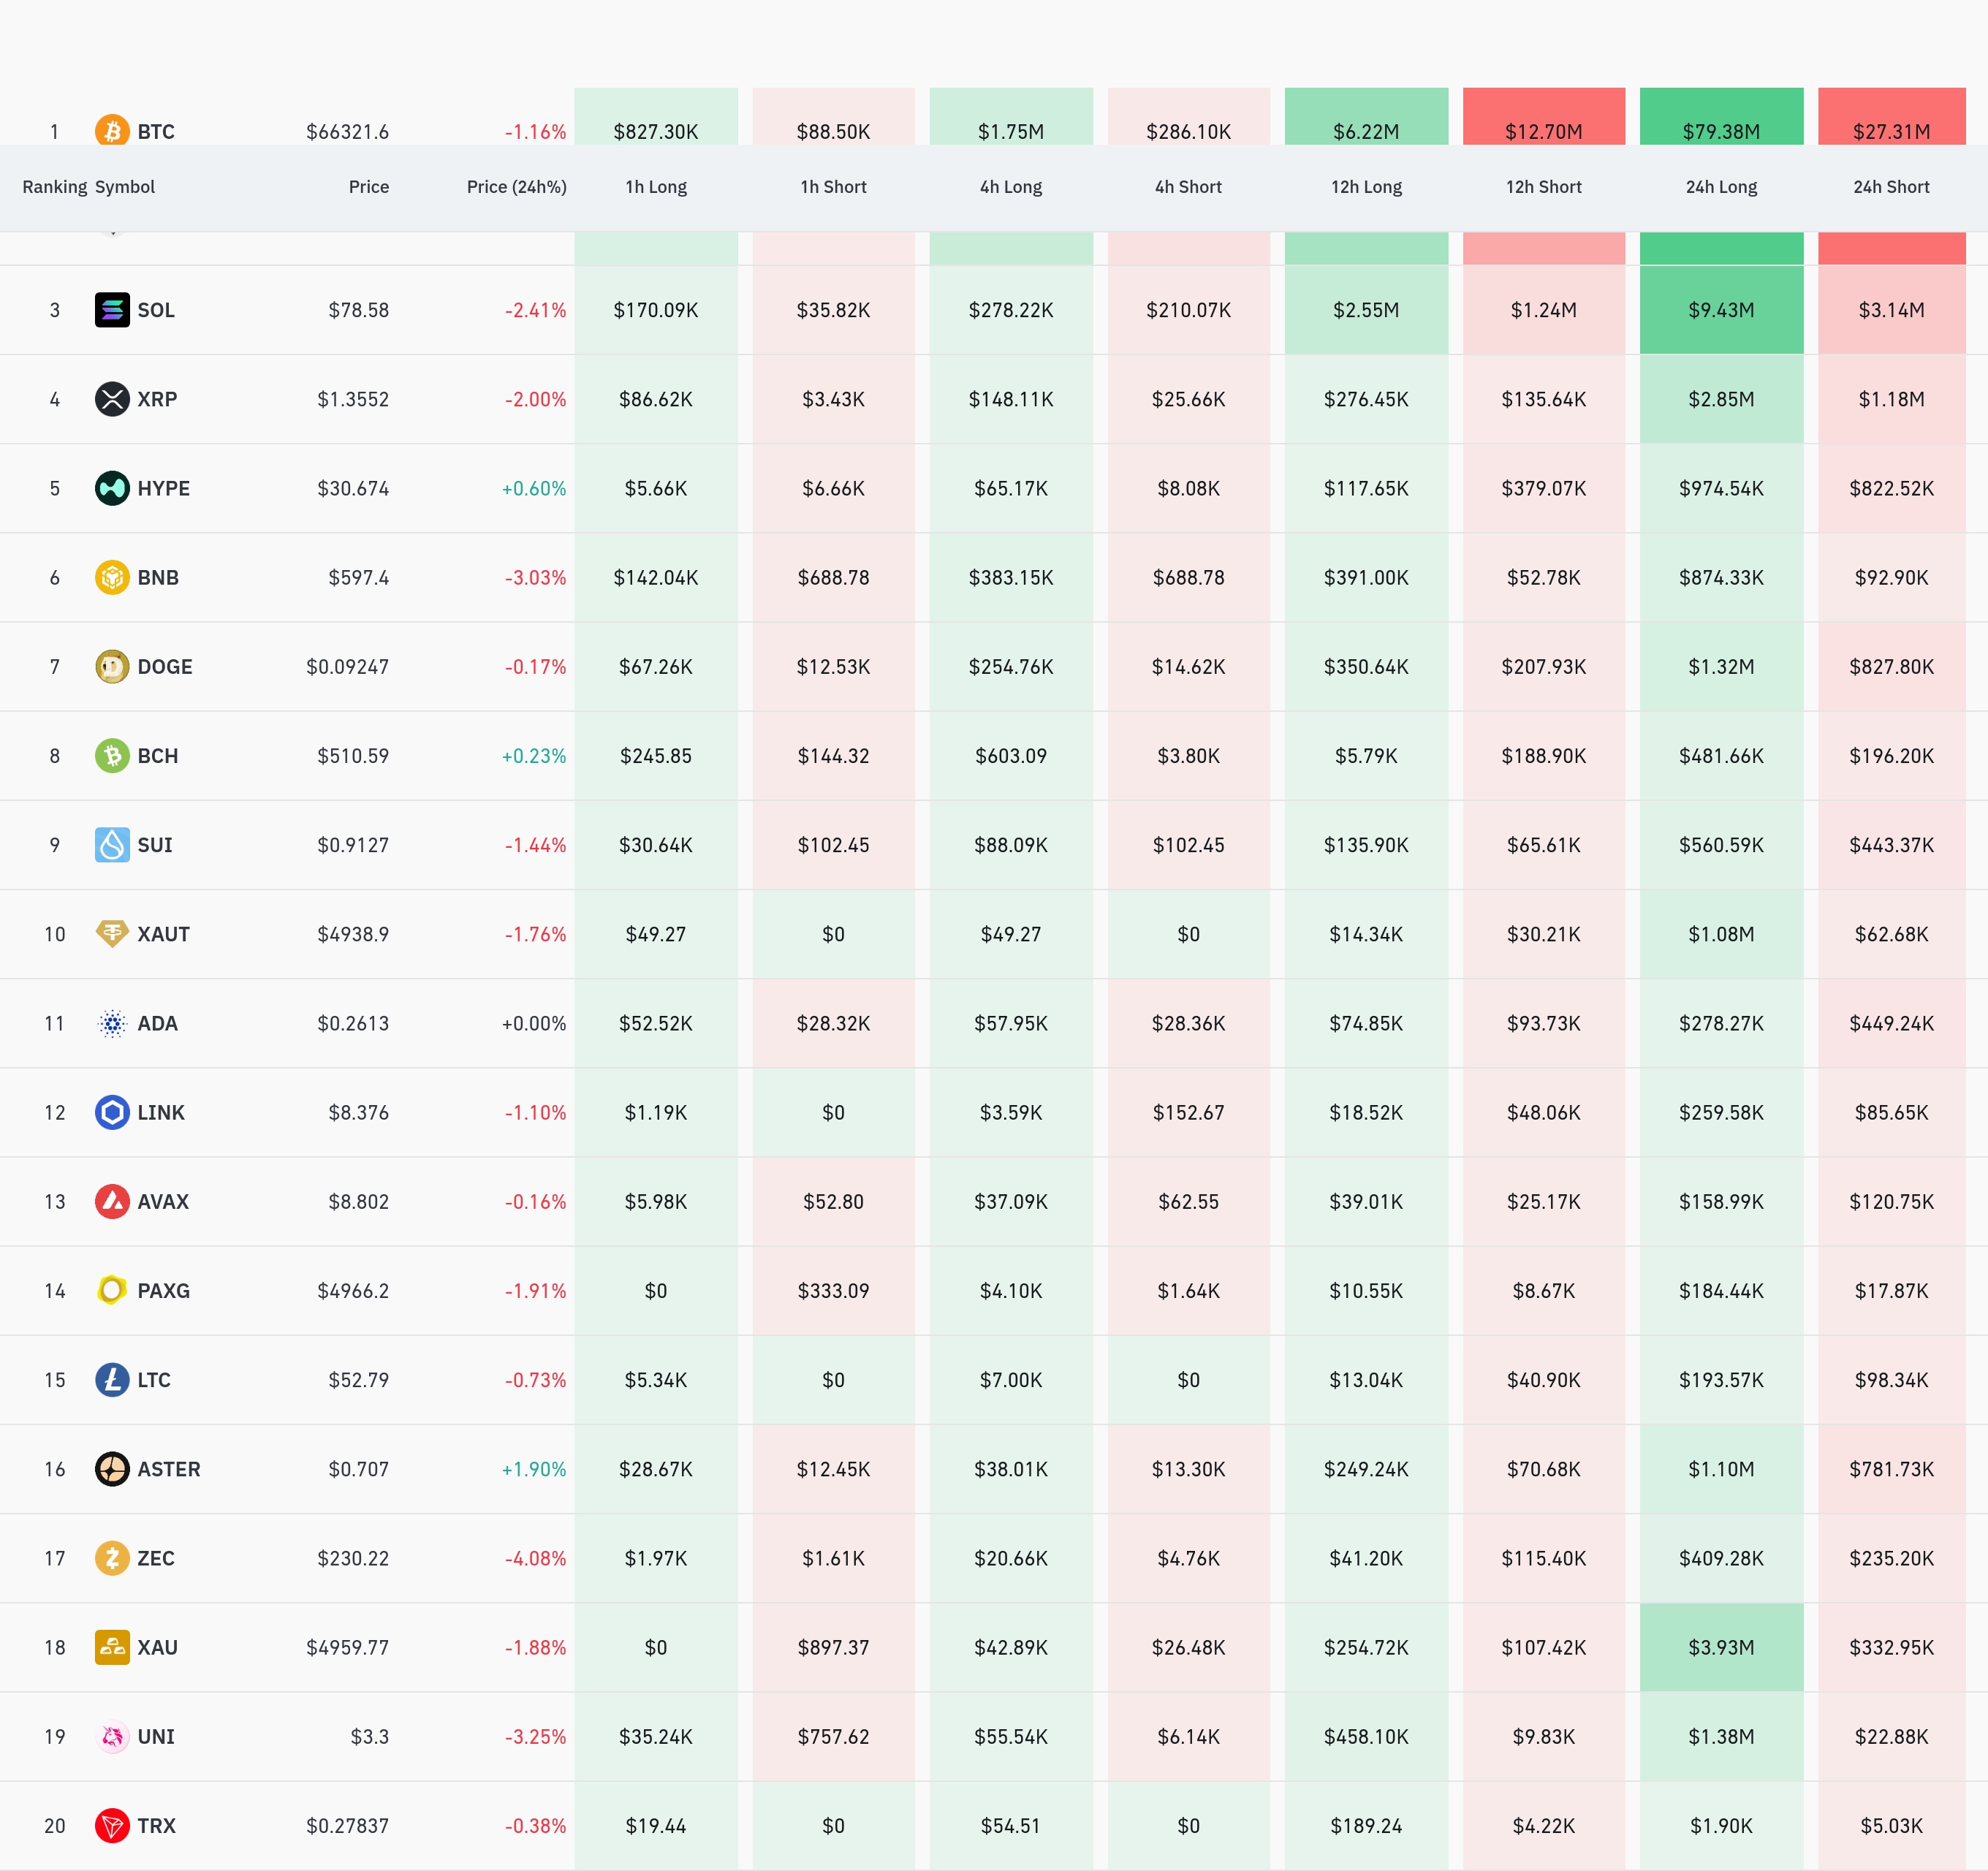Click the UNI coin icon
The height and width of the screenshot is (1871, 1988).
click(x=112, y=1736)
